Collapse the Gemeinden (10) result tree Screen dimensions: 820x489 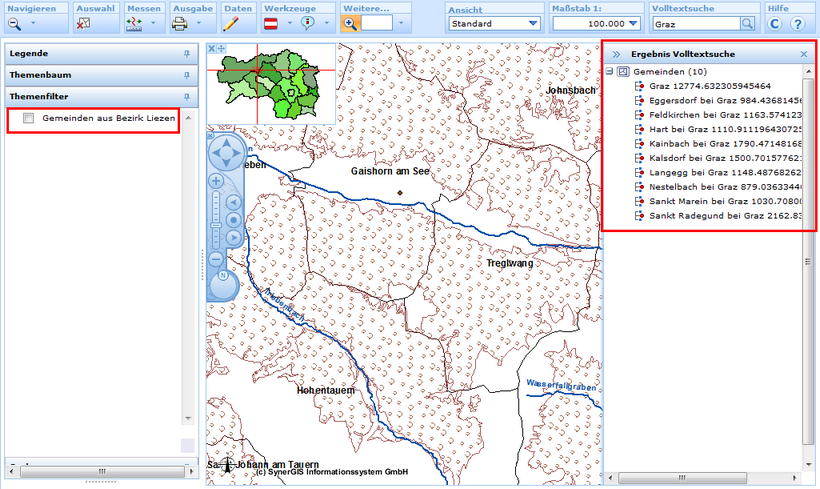(609, 72)
